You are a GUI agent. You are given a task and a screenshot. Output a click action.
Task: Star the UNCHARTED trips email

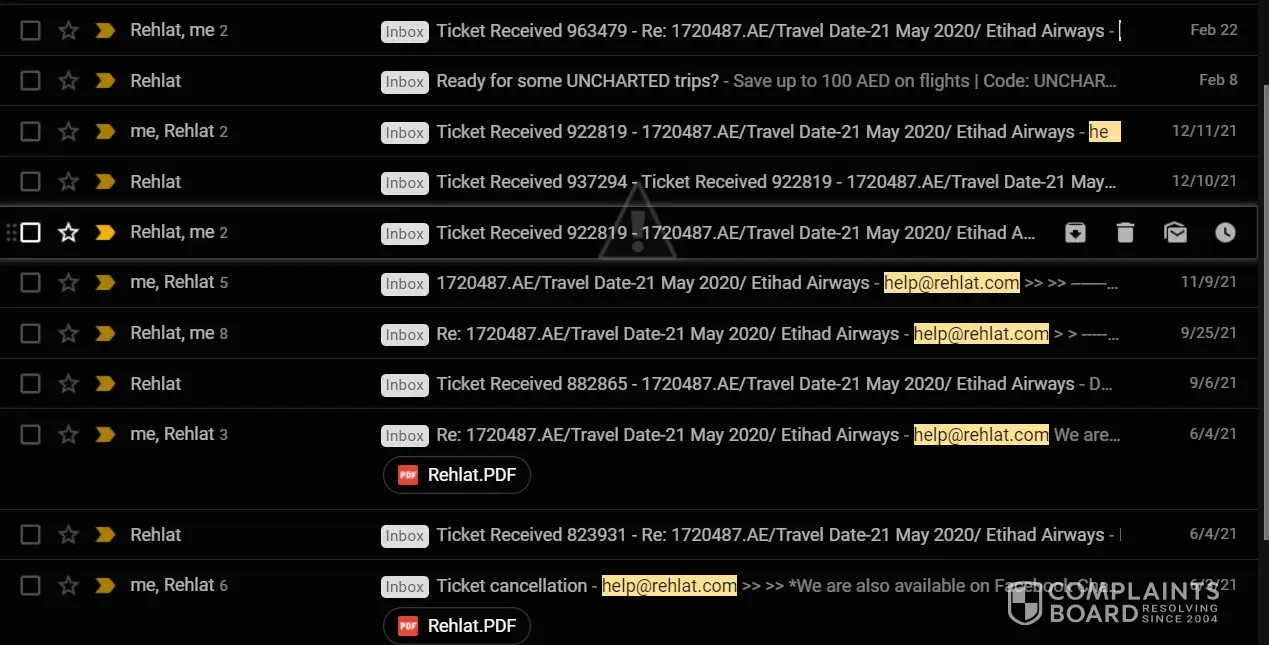pos(68,81)
